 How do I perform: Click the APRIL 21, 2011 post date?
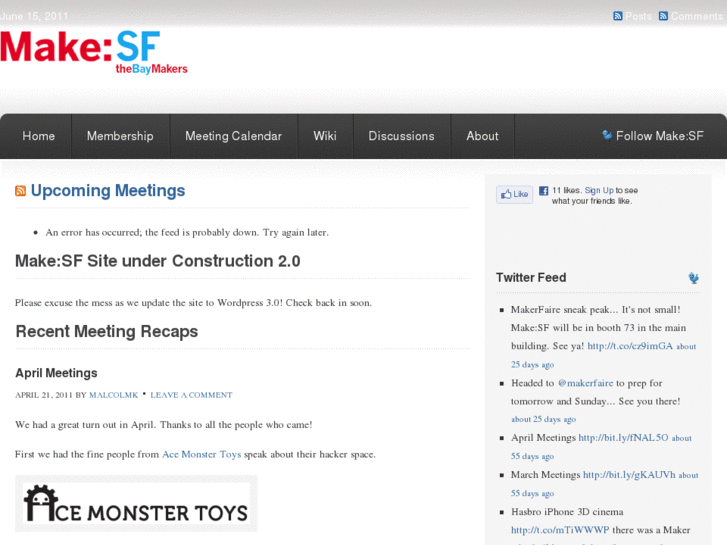pyautogui.click(x=44, y=395)
